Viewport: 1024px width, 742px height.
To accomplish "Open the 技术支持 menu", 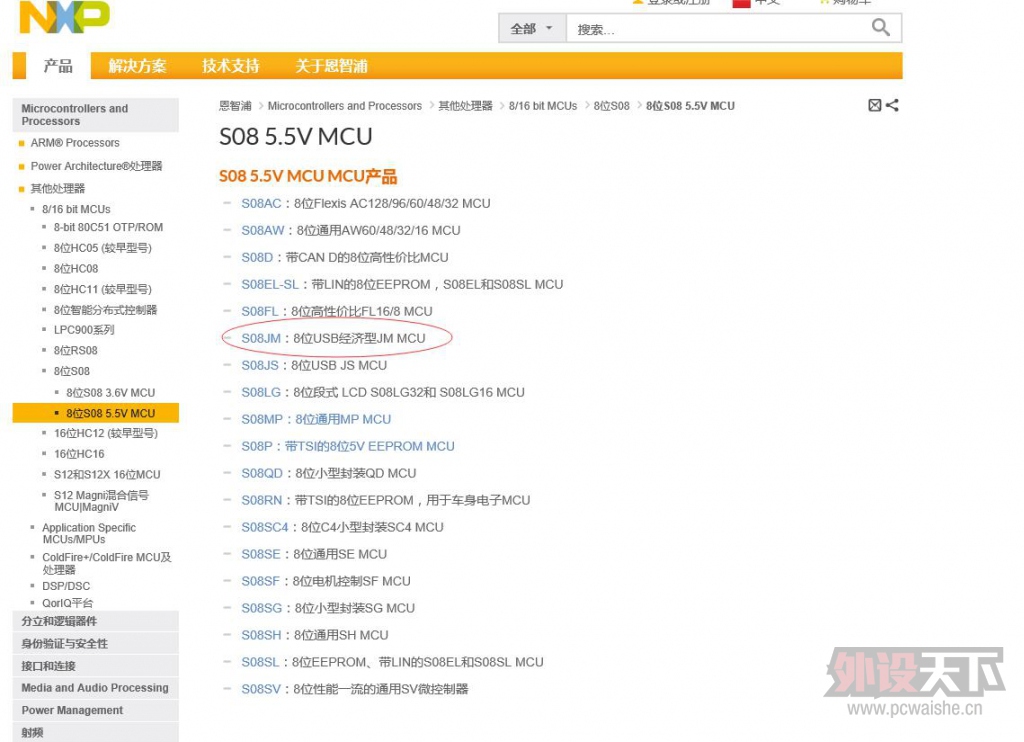I will click(231, 66).
